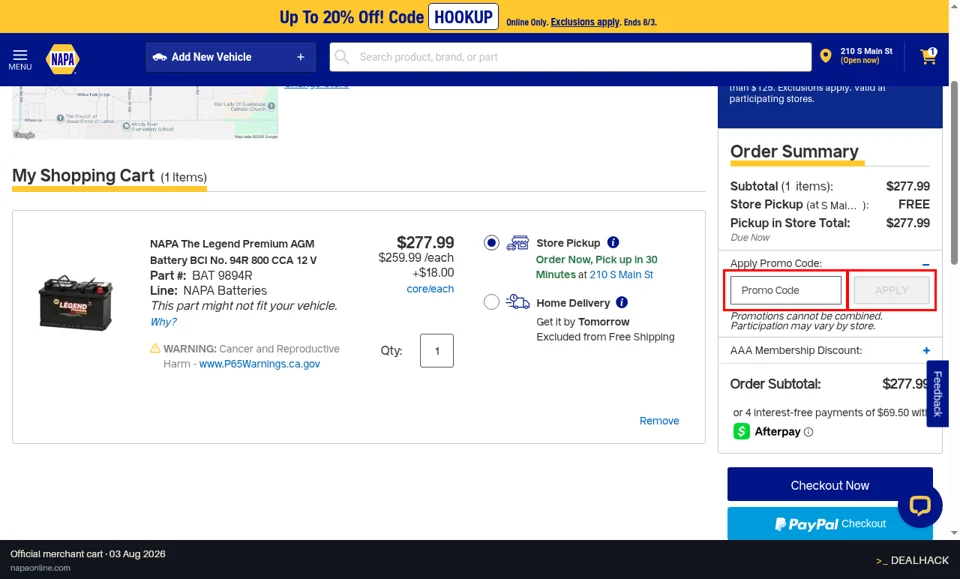960x579 pixels.
Task: Click the My Shopping Cart heading
Action: (83, 176)
